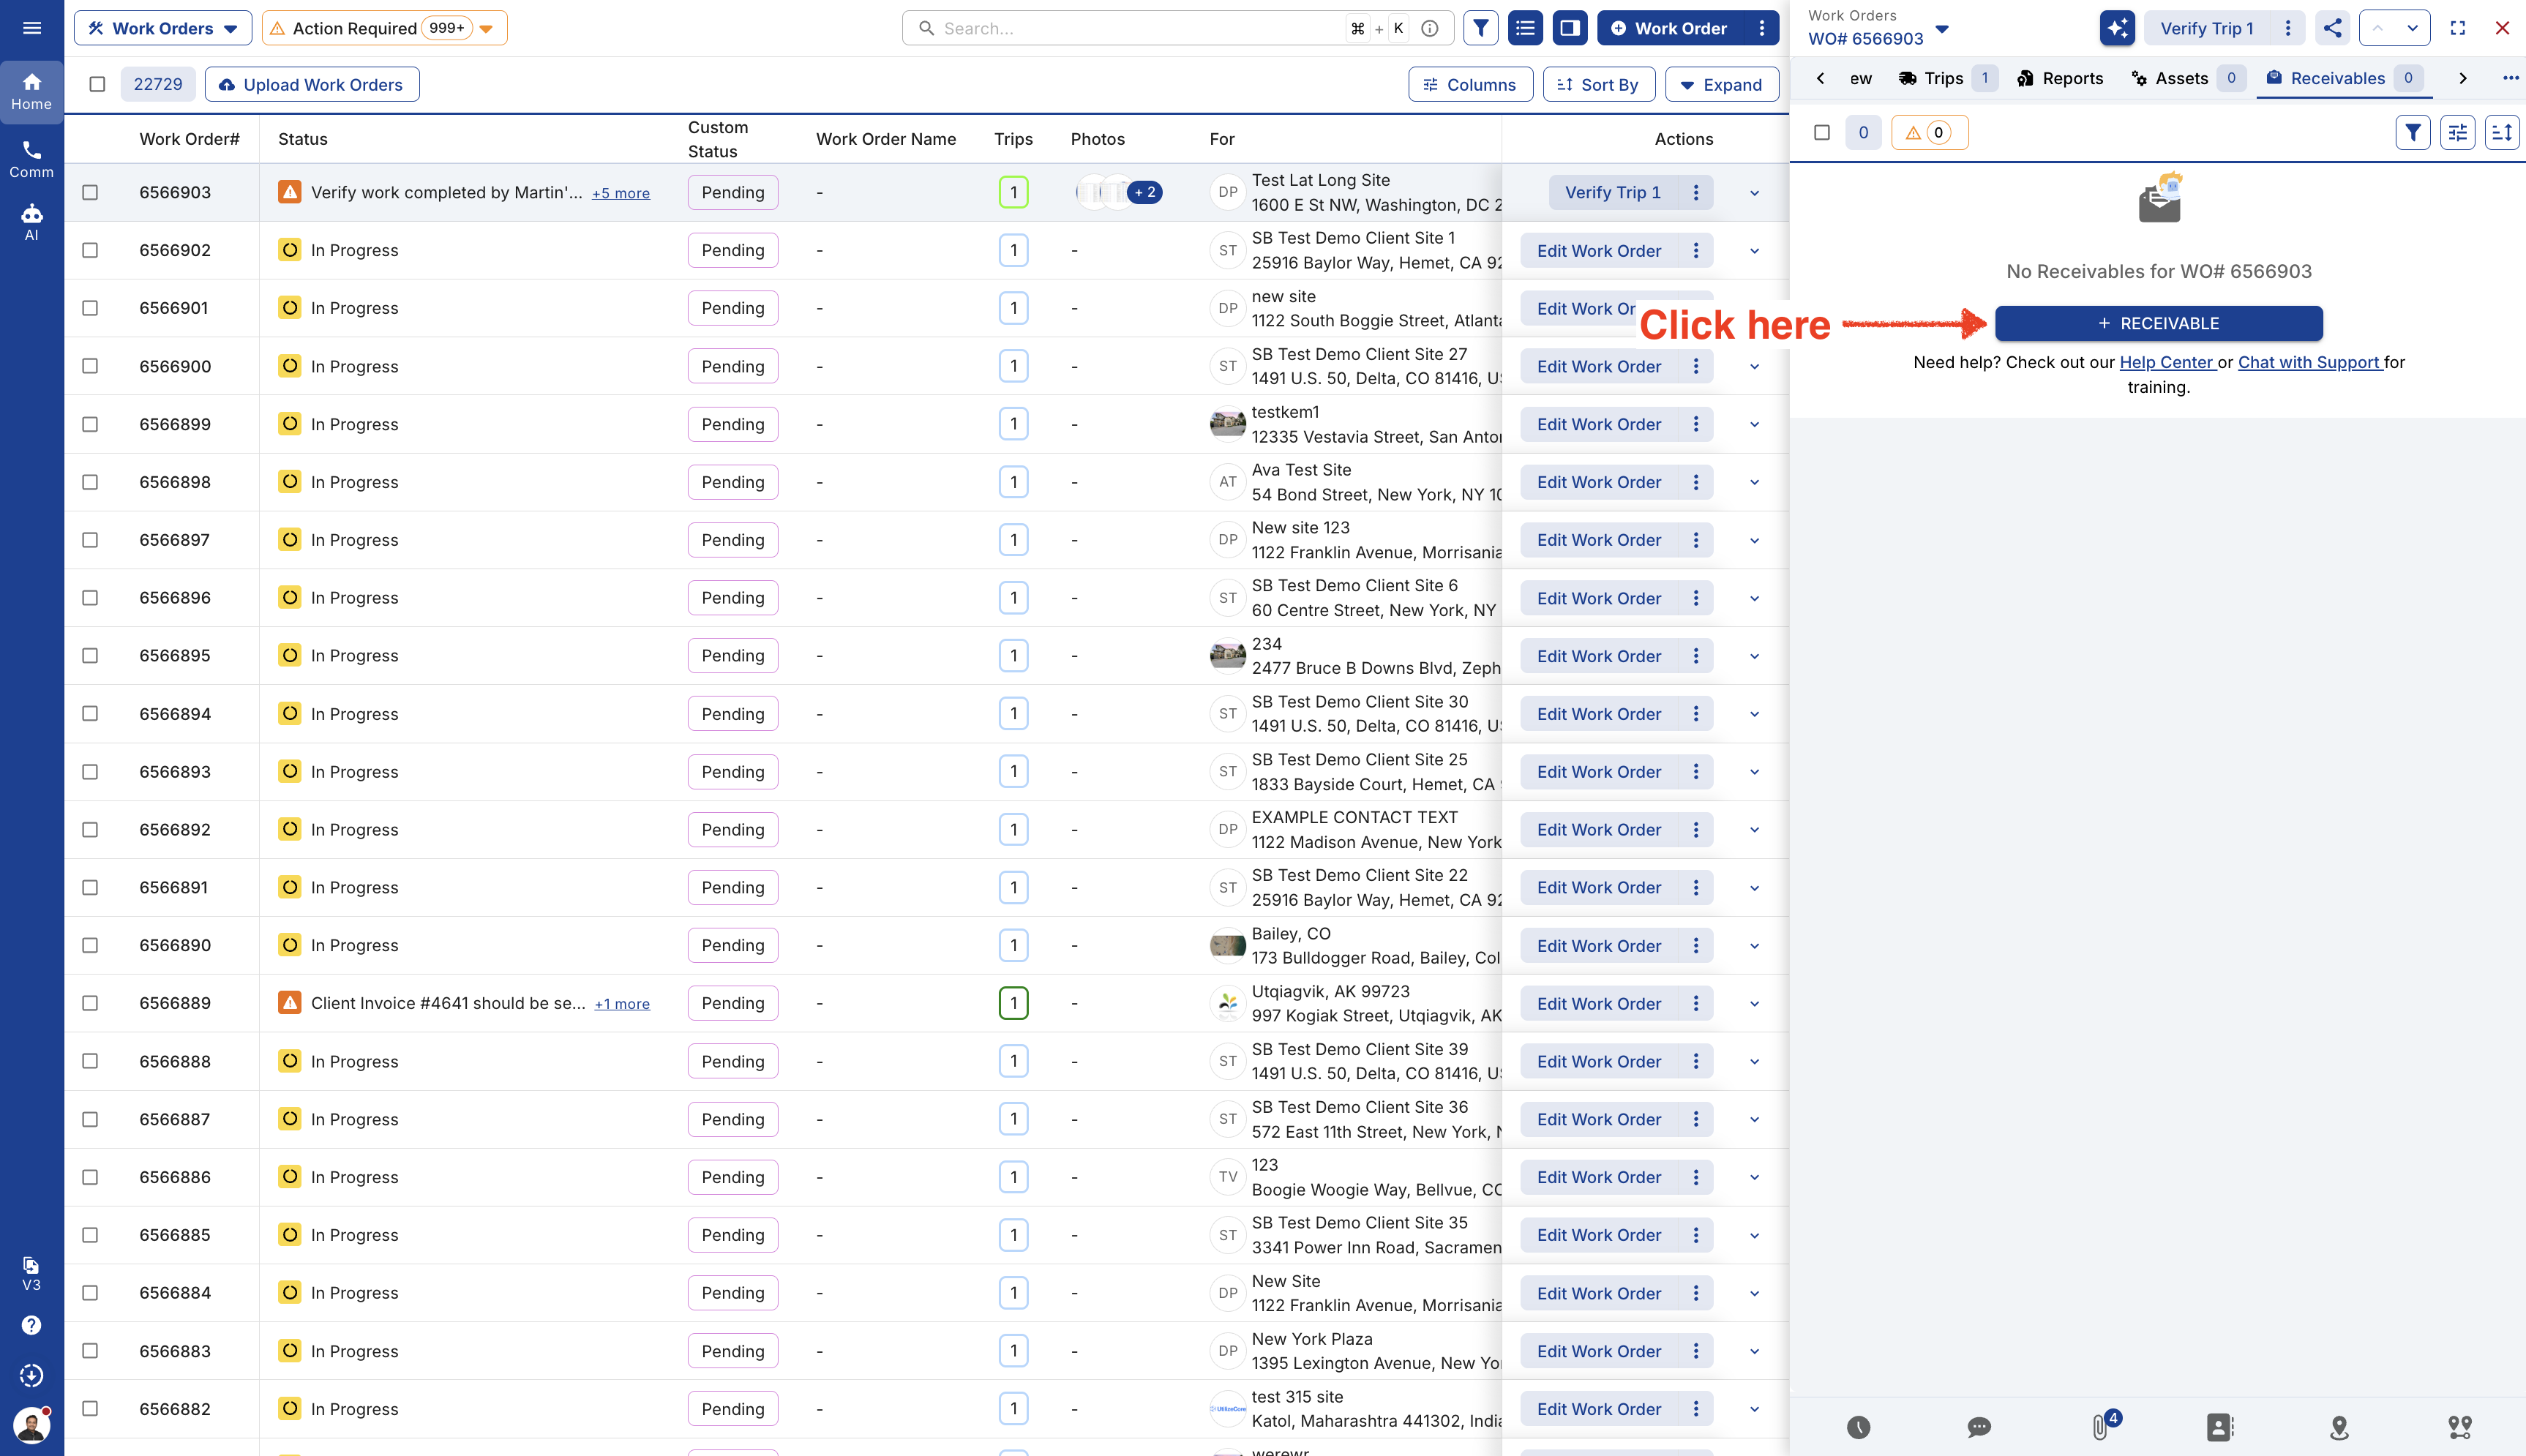
Task: Expand row chevron for work order 6566902
Action: [x=1754, y=251]
